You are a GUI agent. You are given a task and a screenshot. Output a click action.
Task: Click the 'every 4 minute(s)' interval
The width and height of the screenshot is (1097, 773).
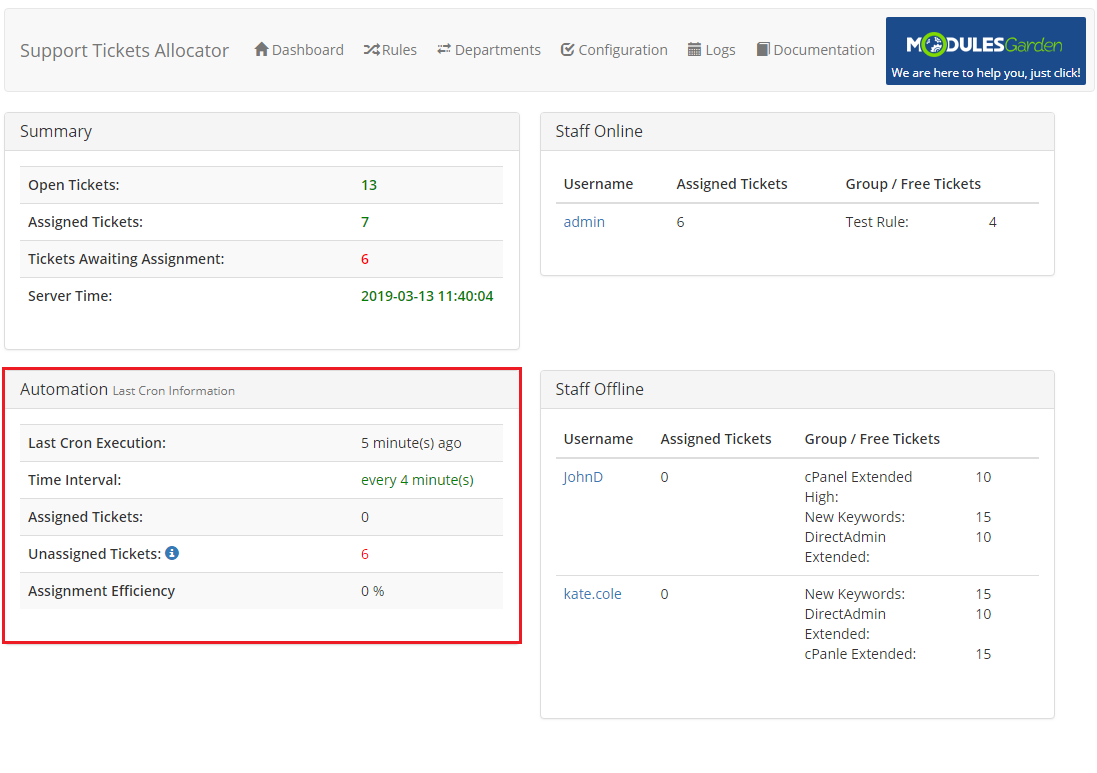coord(417,480)
